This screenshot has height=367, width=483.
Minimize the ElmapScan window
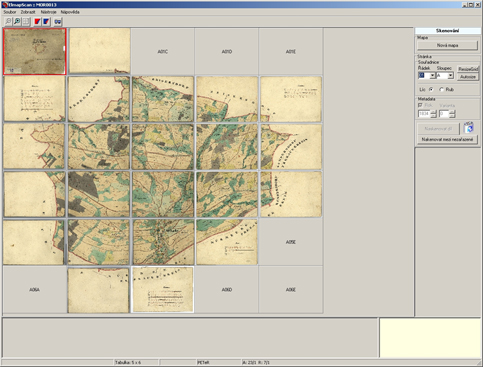pos(465,5)
